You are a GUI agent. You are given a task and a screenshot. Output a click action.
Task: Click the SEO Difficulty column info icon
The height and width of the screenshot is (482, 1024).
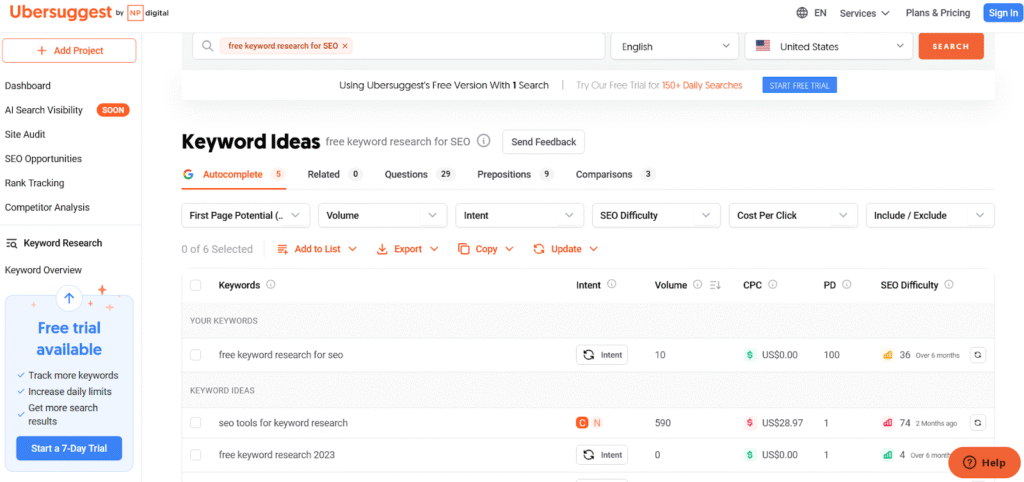[x=949, y=285]
